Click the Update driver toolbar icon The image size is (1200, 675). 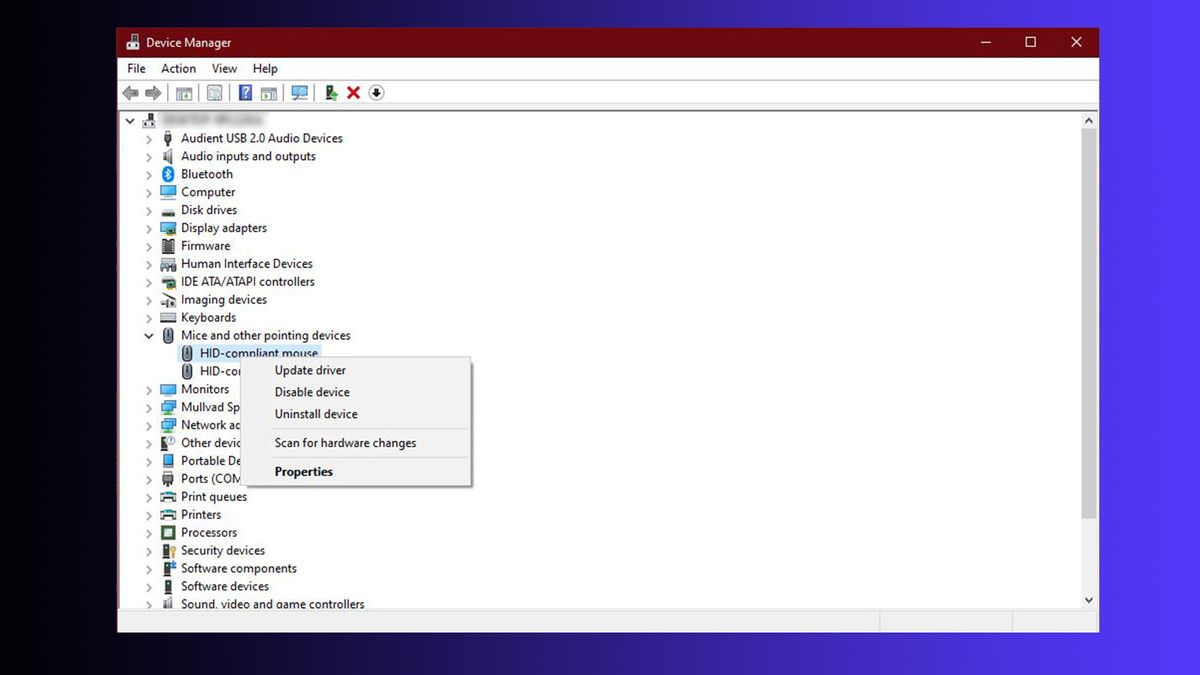[331, 92]
